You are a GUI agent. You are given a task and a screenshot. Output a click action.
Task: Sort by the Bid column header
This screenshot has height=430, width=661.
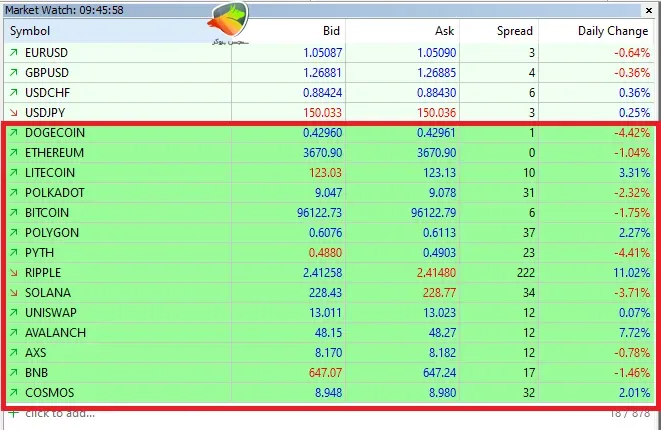click(288, 31)
